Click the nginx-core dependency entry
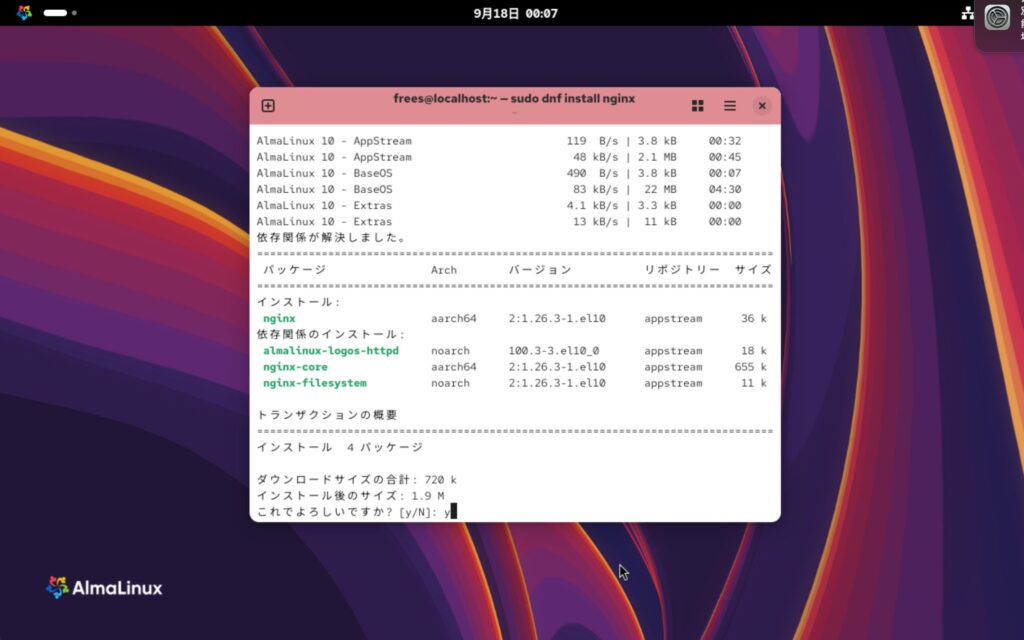Screen dimensions: 1024x640 point(295,367)
